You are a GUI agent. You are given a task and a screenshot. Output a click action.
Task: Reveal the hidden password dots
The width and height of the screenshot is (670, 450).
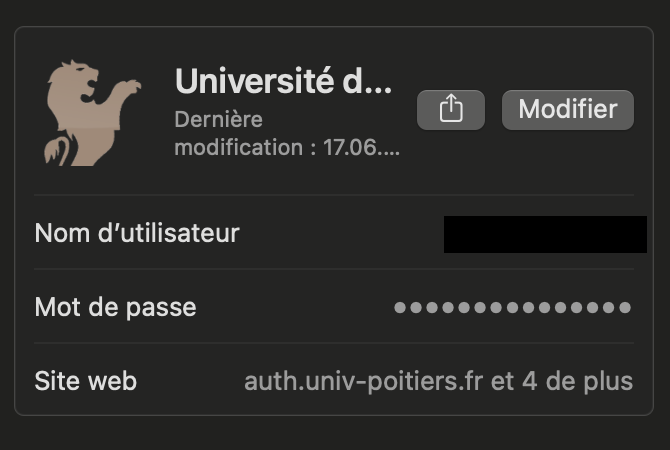coord(512,307)
